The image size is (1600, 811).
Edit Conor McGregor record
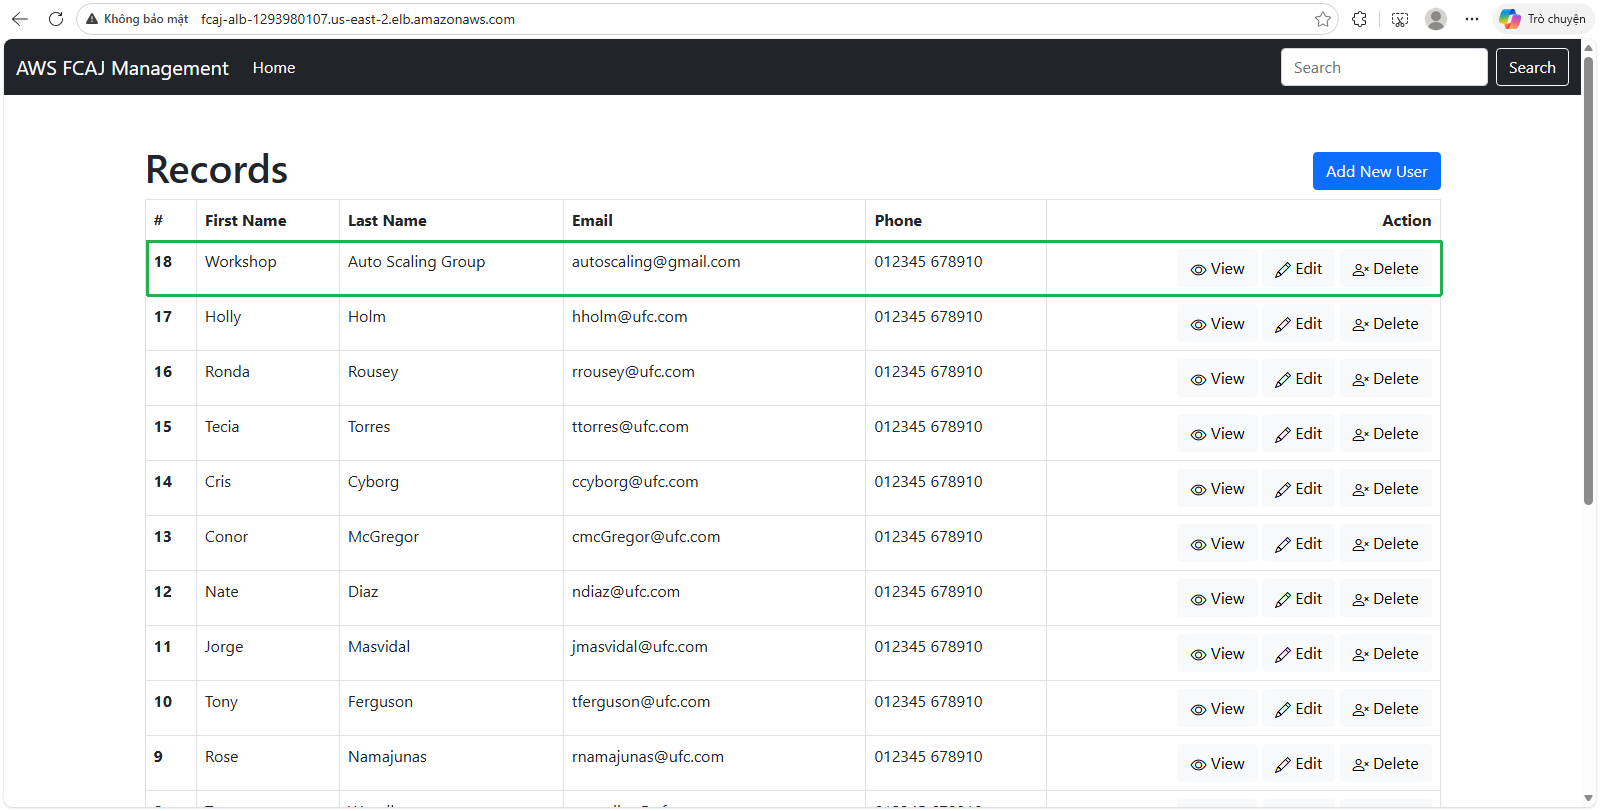[1298, 544]
